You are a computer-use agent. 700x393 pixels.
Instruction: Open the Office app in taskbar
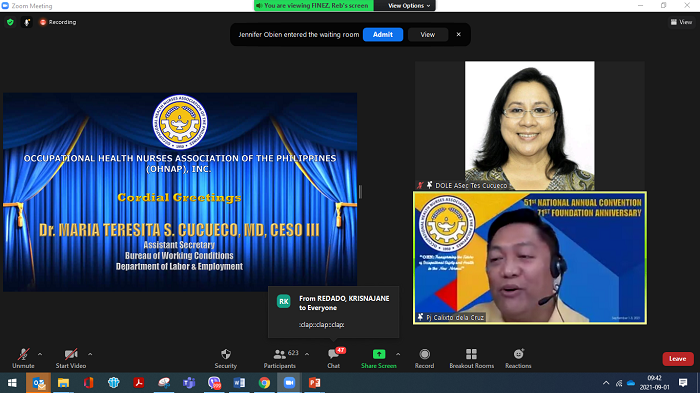(88, 383)
